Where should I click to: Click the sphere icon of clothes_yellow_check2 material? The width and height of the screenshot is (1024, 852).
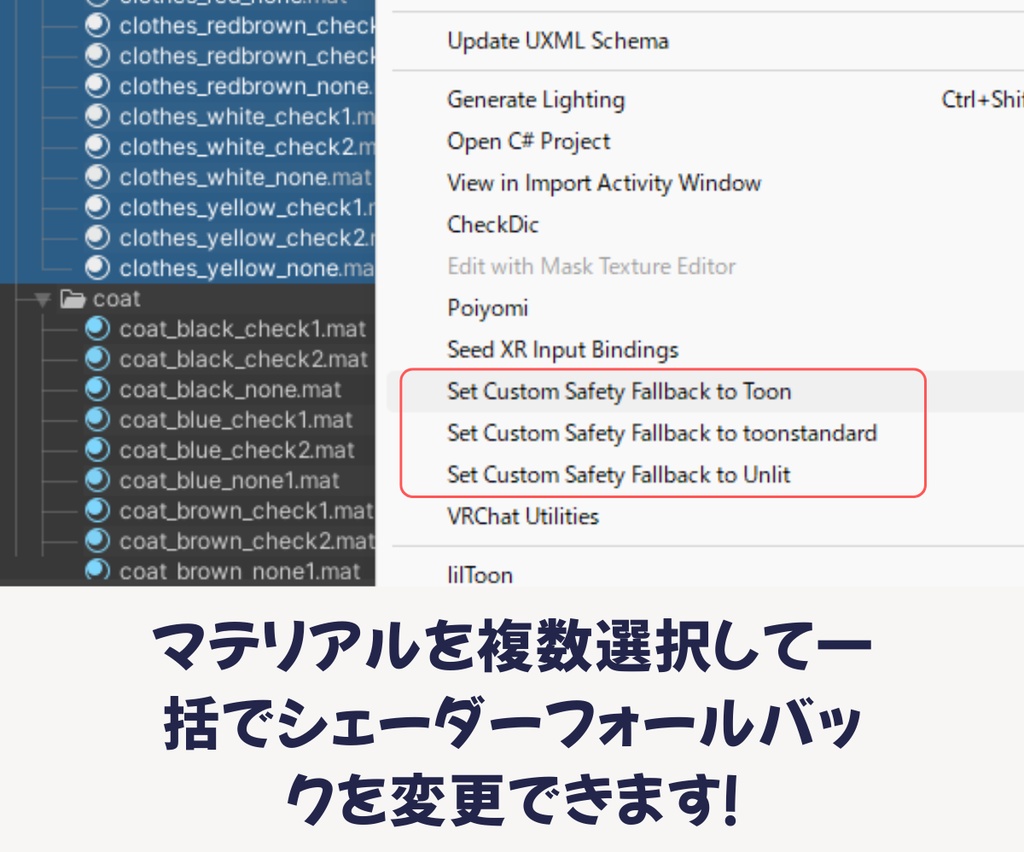(x=96, y=237)
